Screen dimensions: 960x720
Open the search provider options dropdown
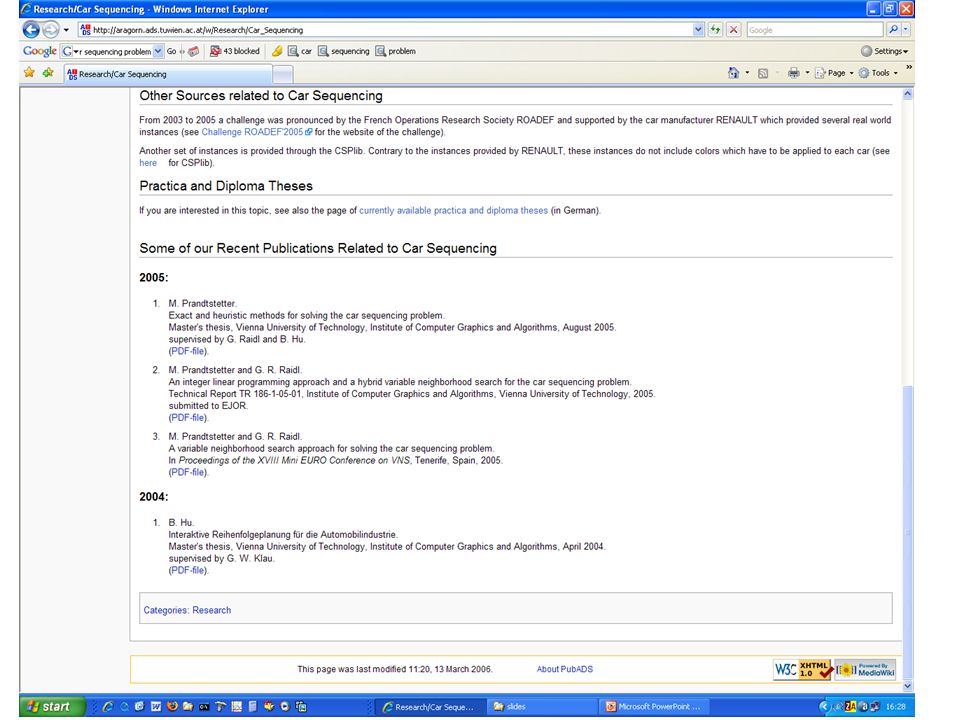(906, 29)
